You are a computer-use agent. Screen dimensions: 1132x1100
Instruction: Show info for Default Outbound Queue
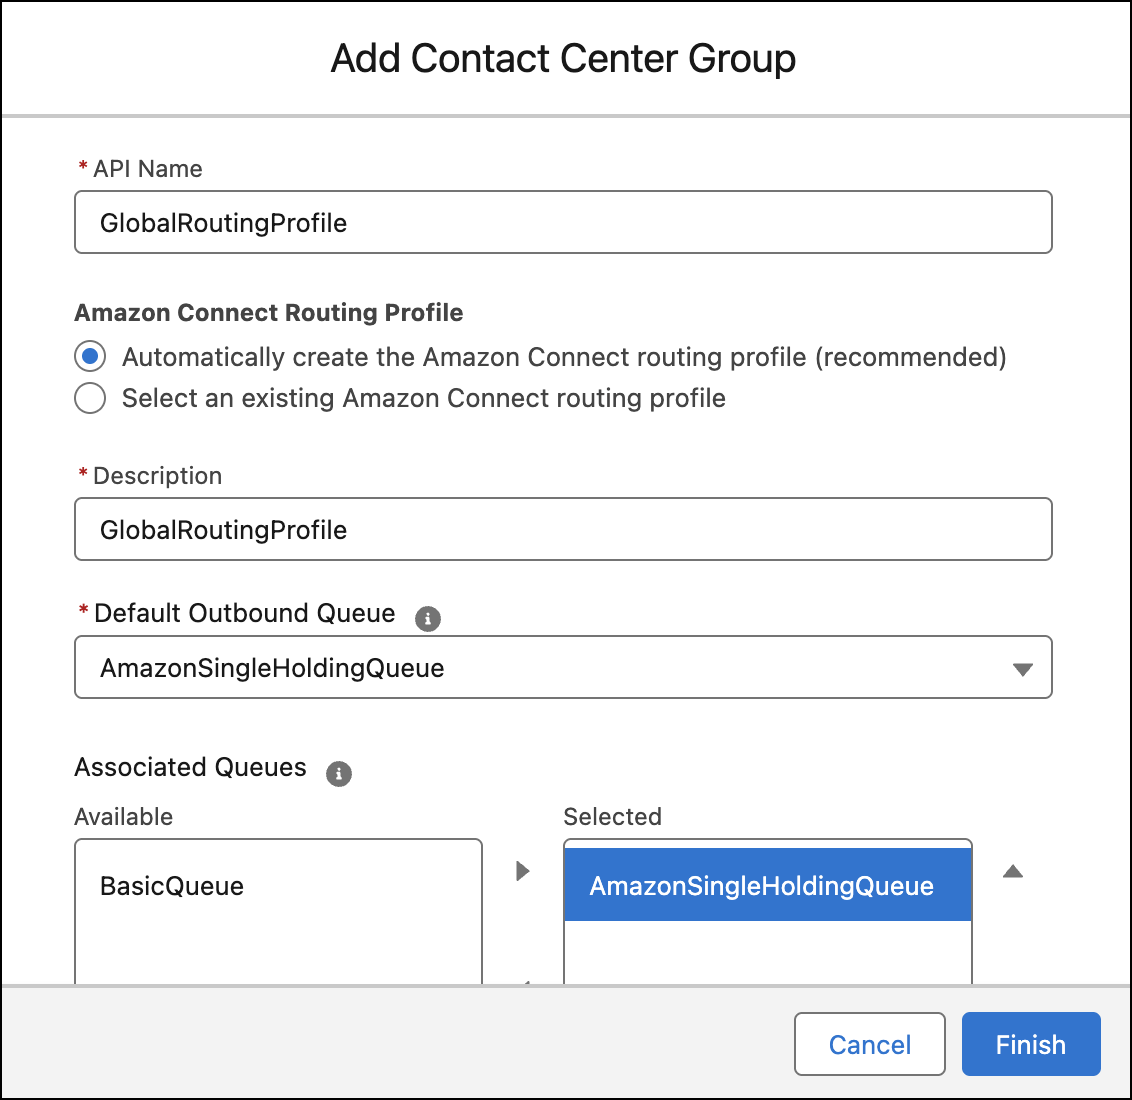point(427,619)
